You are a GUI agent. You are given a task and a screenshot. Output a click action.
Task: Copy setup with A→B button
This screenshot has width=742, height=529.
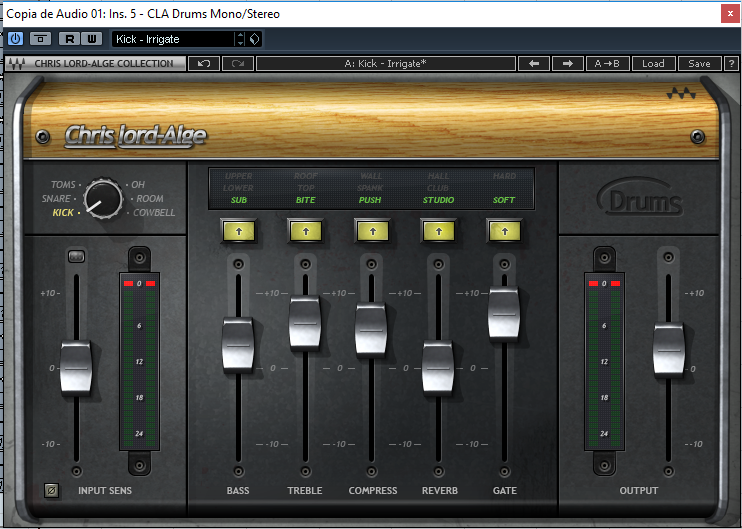tap(607, 63)
